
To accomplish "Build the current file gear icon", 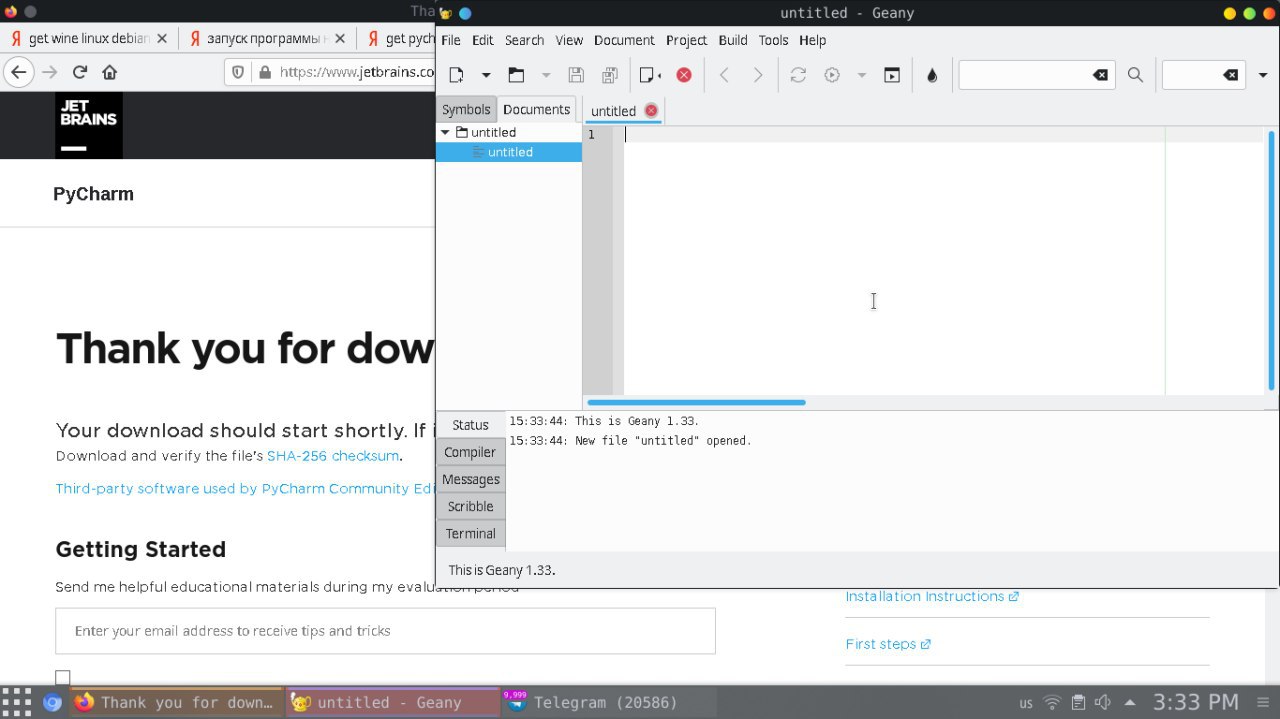I will pyautogui.click(x=832, y=75).
